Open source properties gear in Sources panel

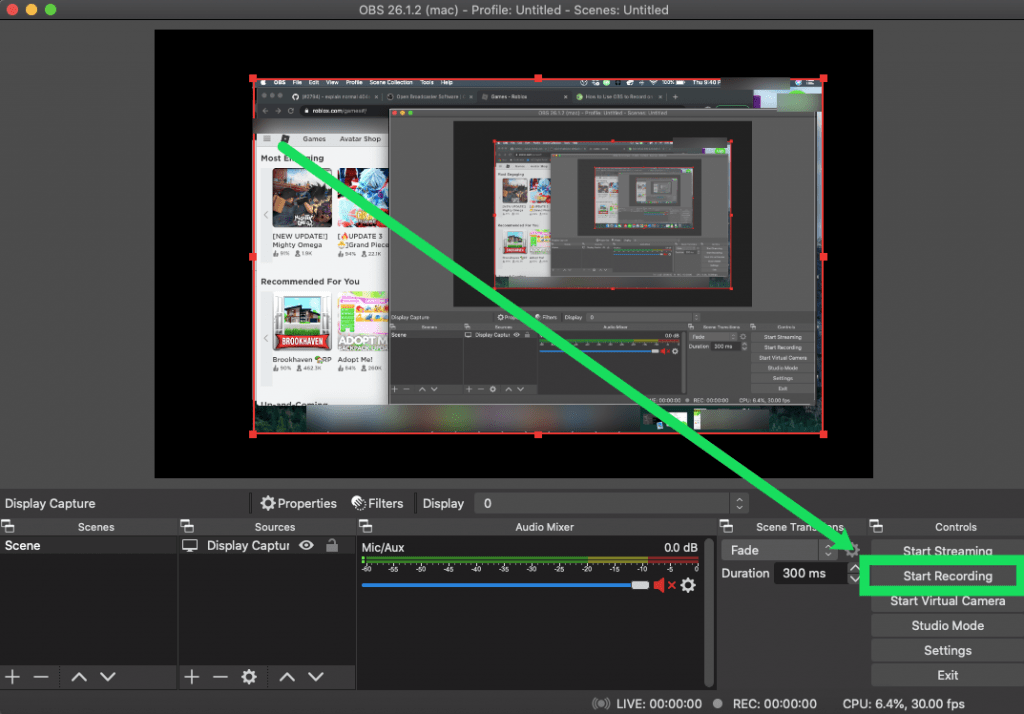[x=249, y=677]
